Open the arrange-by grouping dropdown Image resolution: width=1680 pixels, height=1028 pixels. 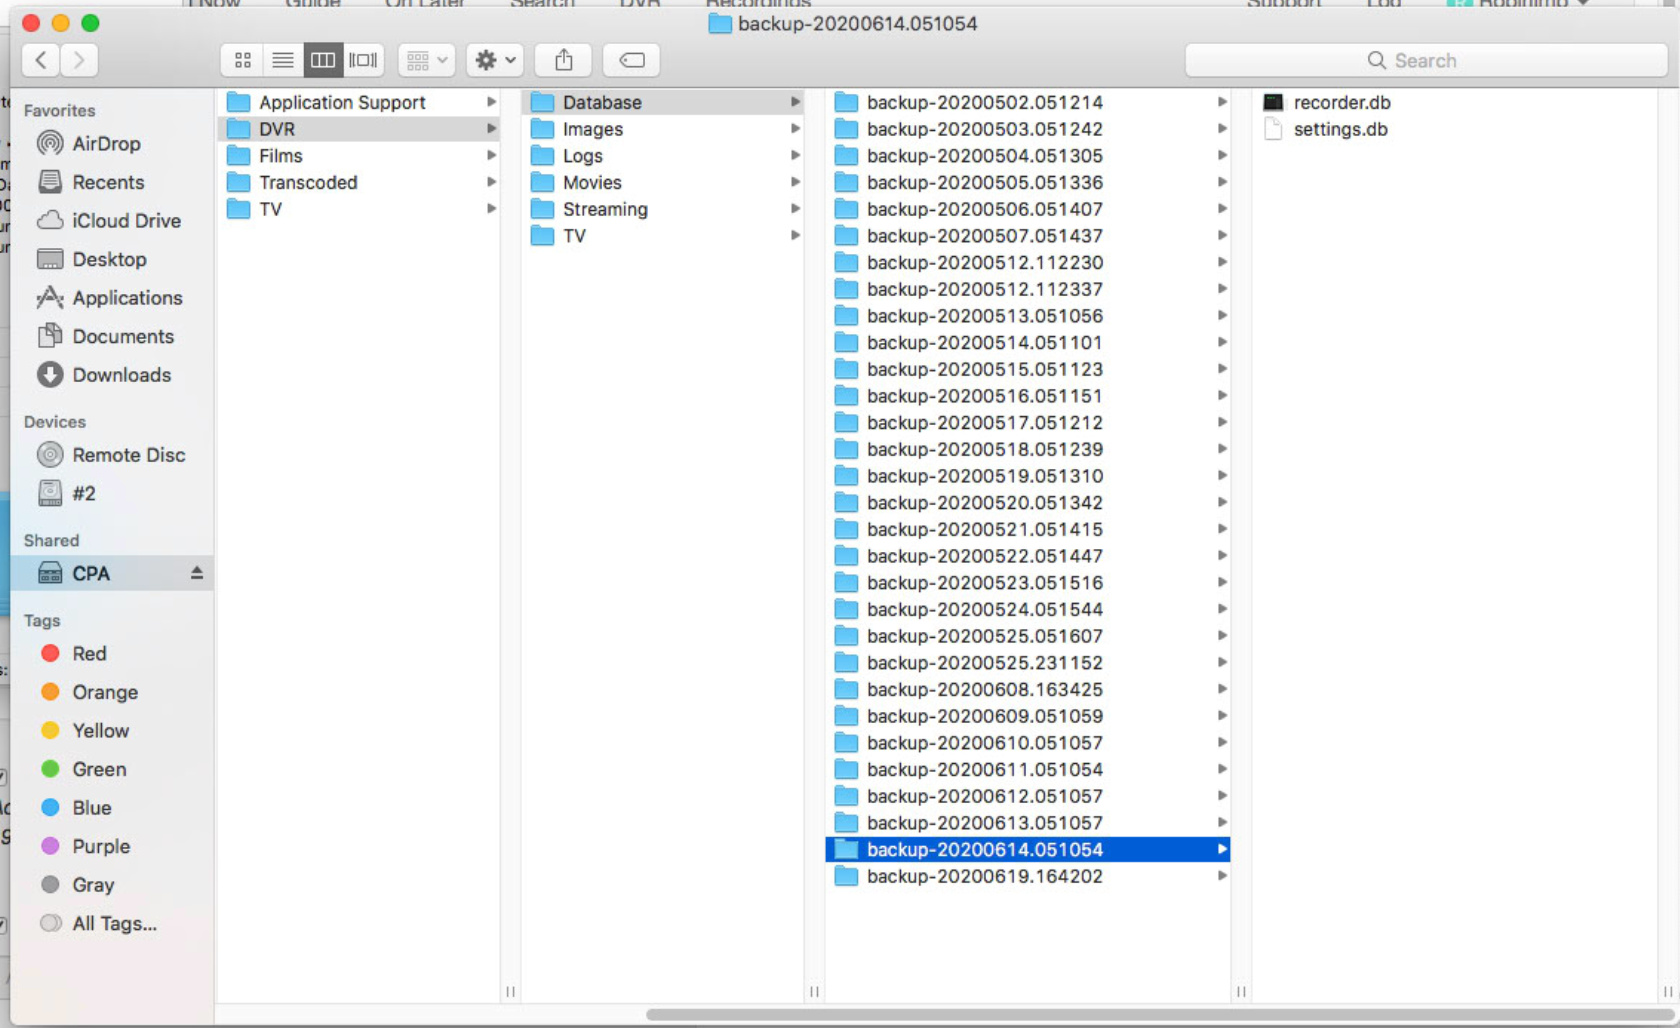427,61
